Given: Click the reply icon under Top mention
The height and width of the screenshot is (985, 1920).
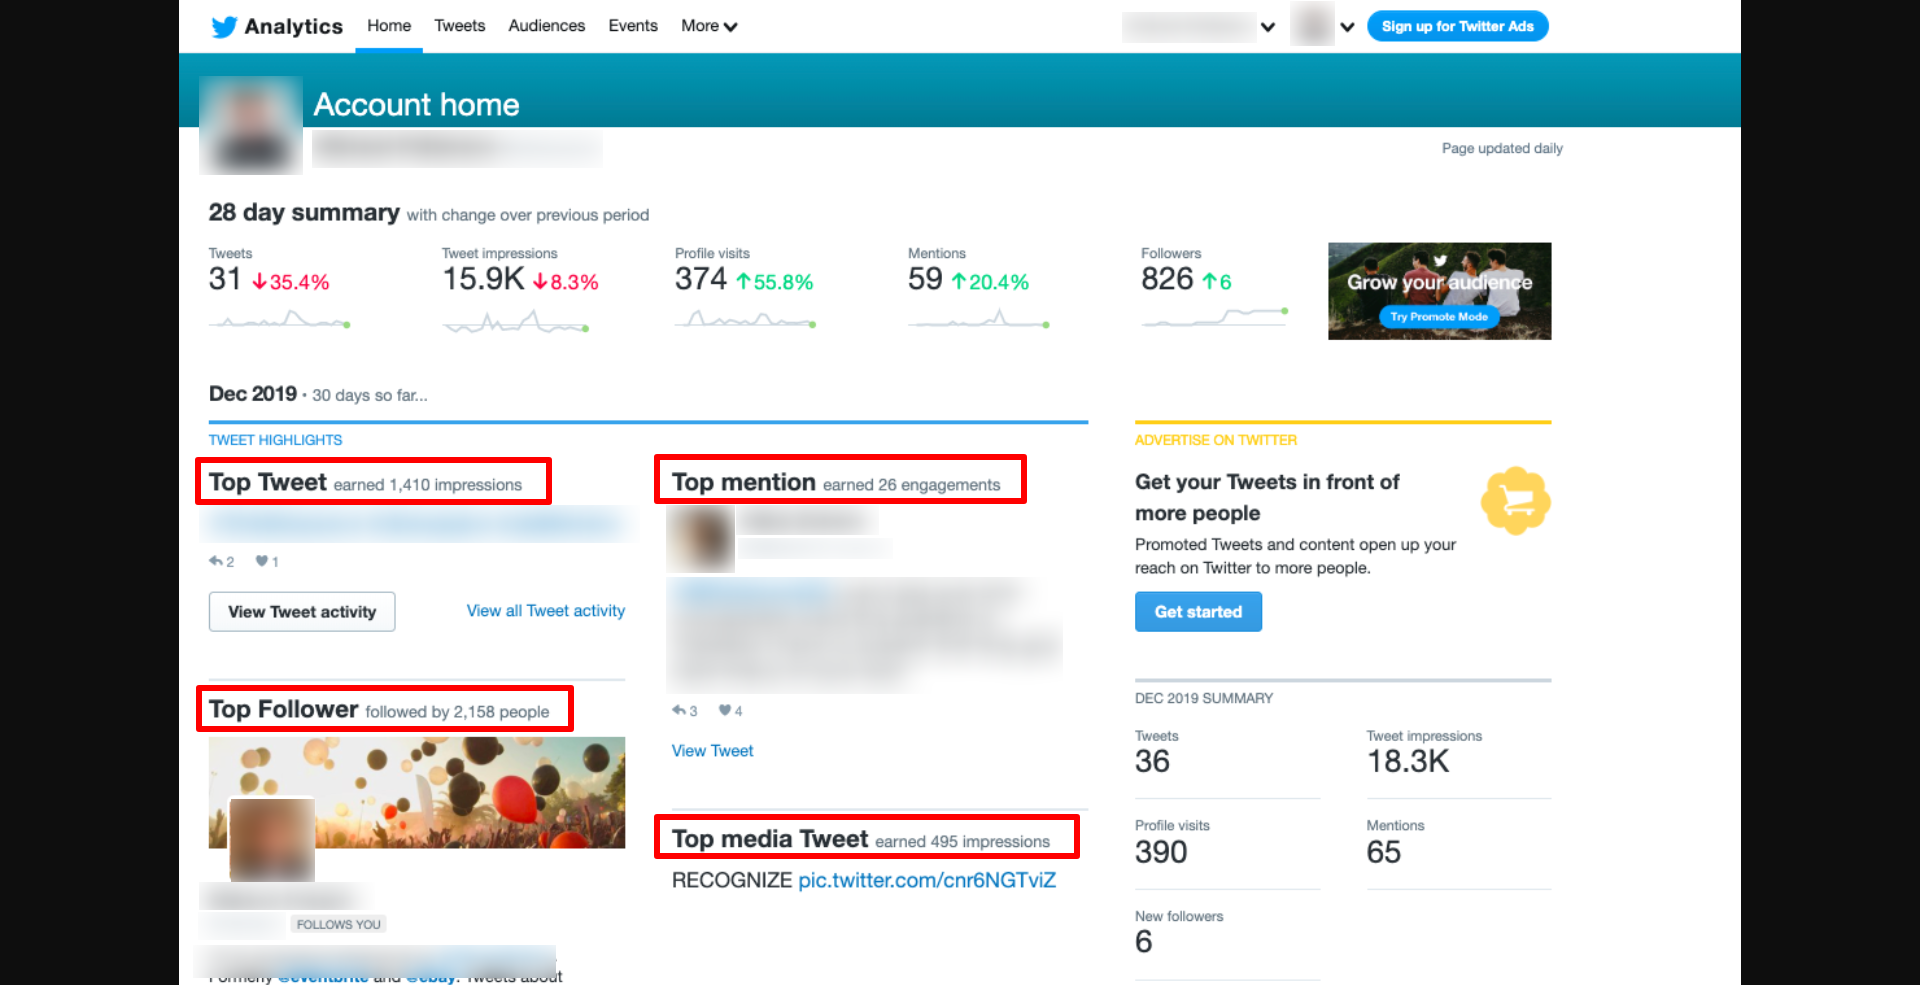Looking at the screenshot, I should (x=679, y=710).
